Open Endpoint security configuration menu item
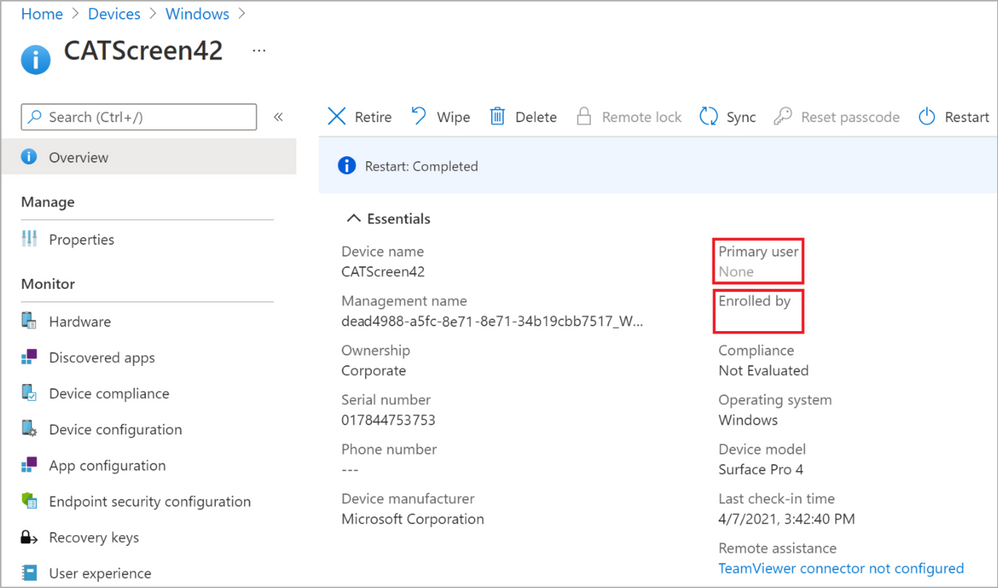The width and height of the screenshot is (998, 588). [x=148, y=501]
